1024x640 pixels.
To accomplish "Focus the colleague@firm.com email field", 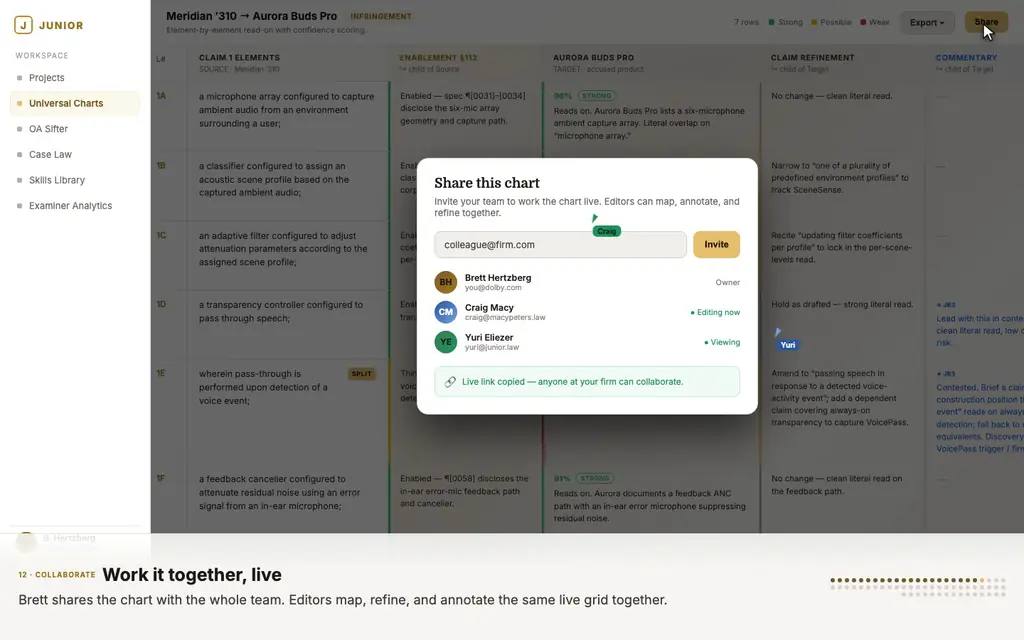I will coord(560,244).
